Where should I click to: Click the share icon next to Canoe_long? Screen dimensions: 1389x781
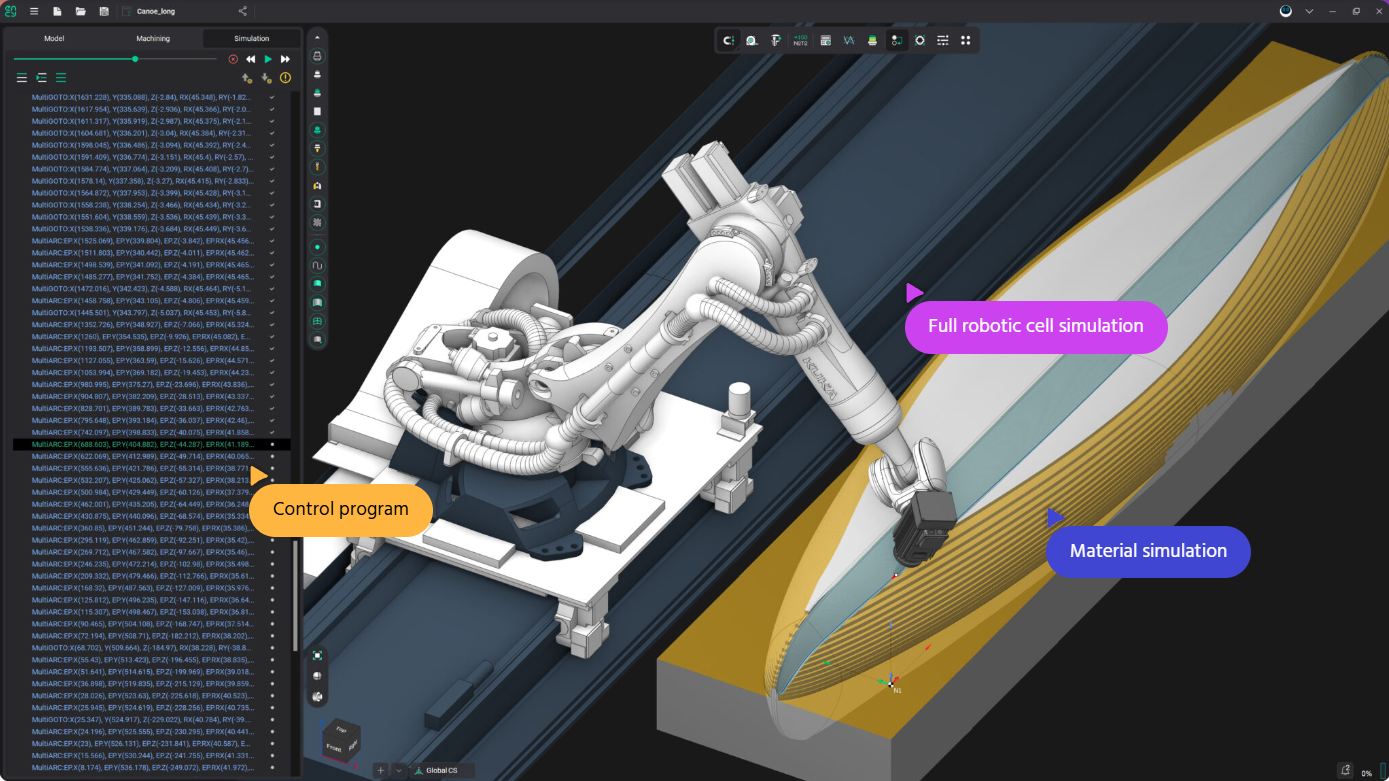point(243,11)
